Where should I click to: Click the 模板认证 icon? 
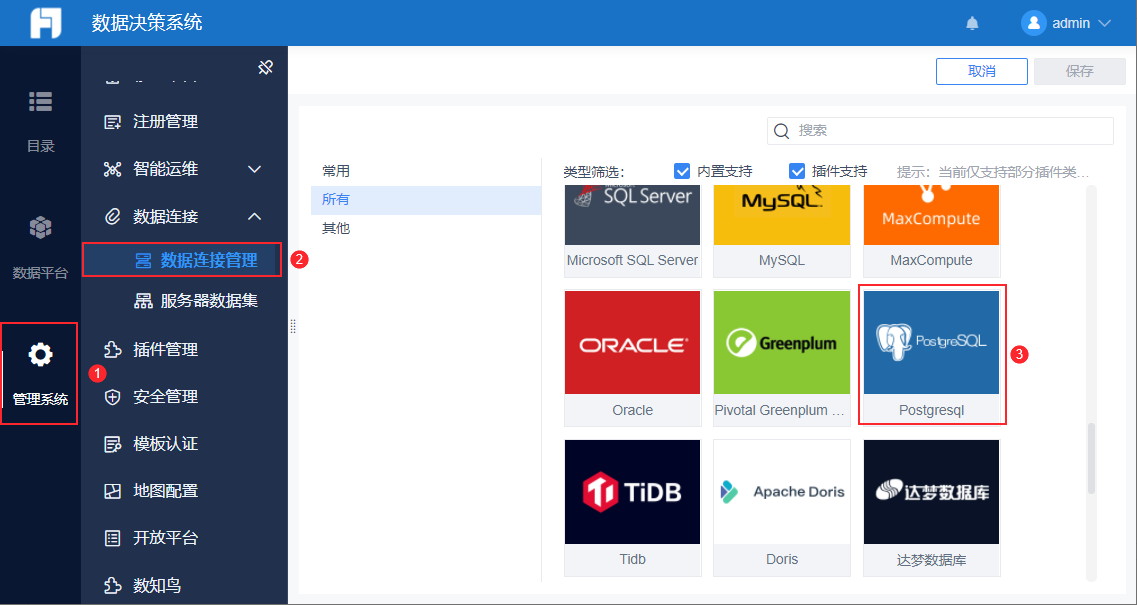click(x=112, y=444)
